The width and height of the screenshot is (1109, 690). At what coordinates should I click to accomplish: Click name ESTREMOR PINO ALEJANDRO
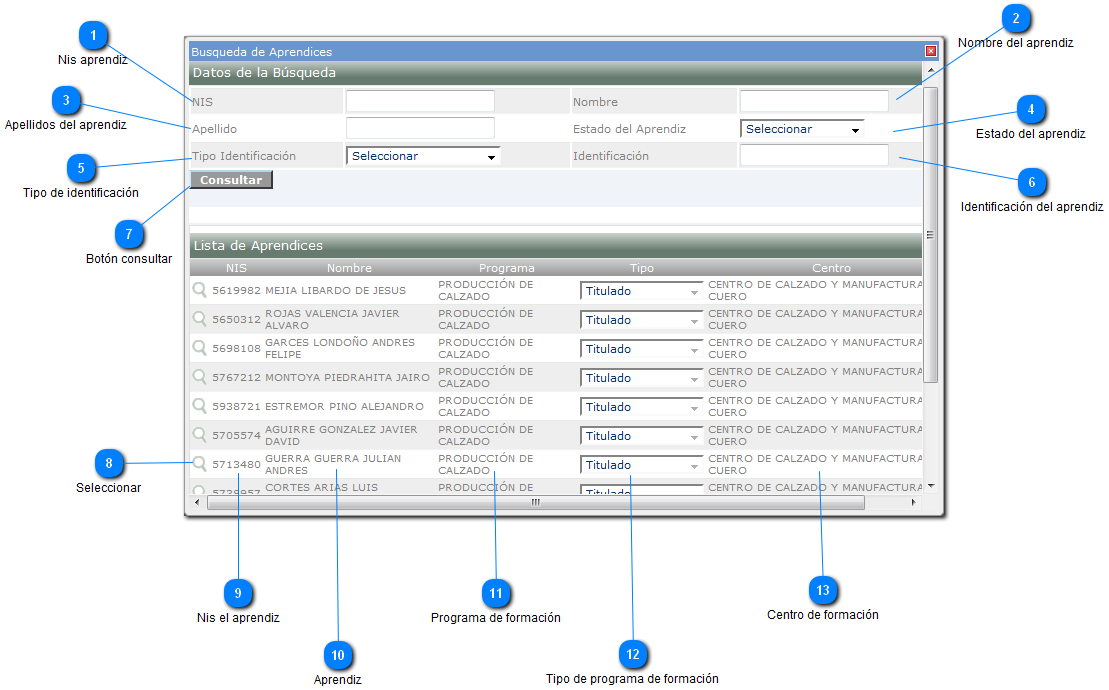pos(344,407)
